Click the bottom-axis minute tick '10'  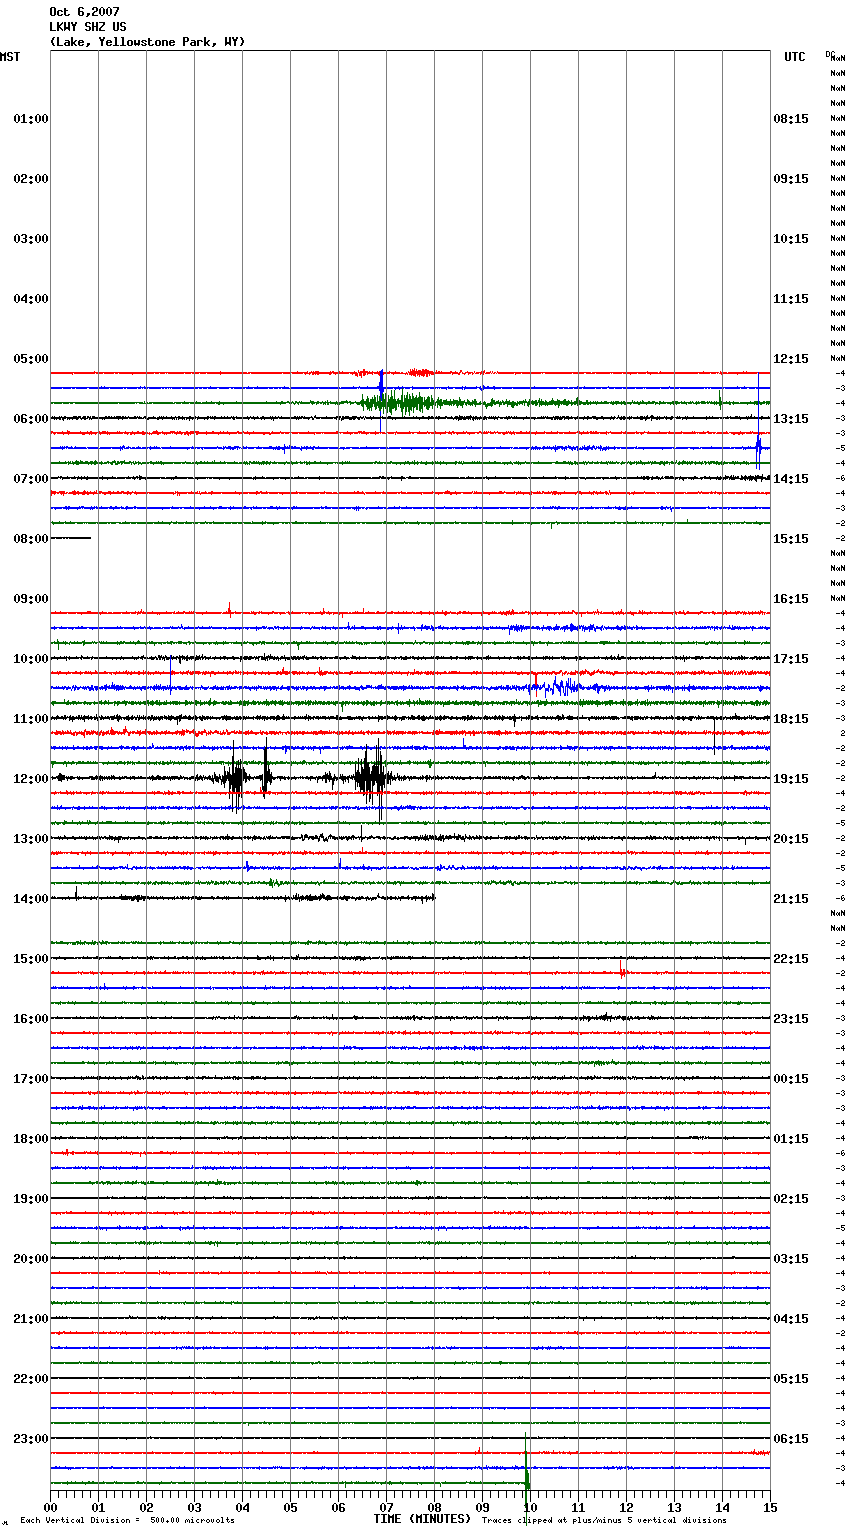point(530,1508)
